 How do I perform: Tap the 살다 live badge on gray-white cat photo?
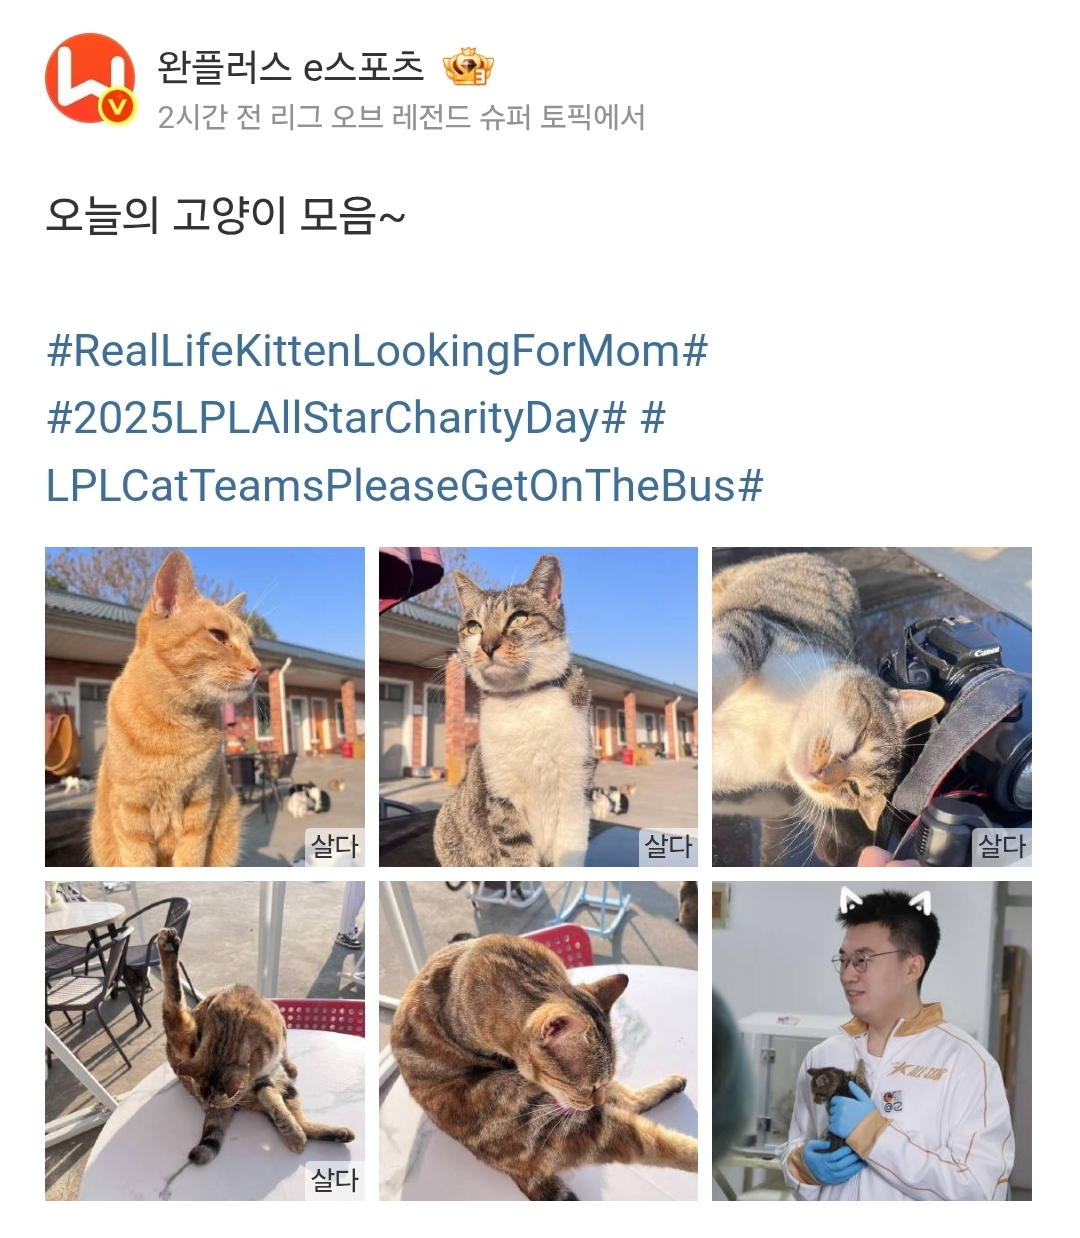[668, 846]
